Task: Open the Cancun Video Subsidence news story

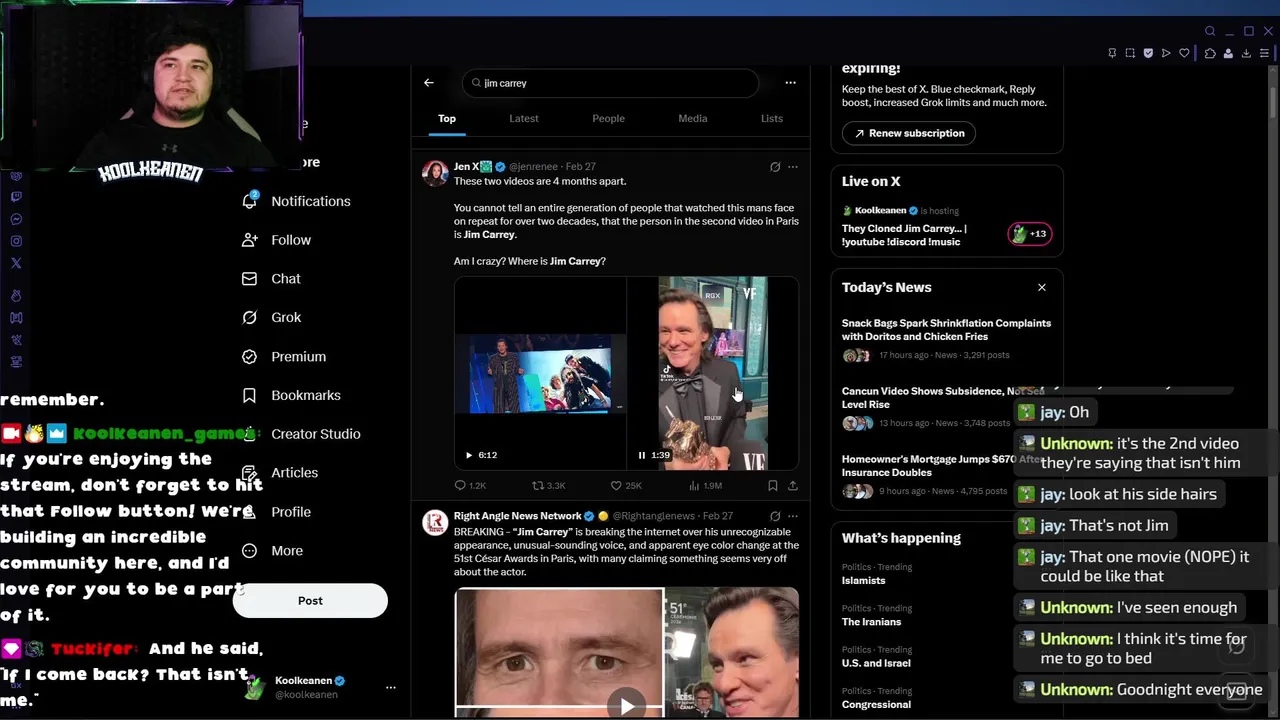Action: click(x=946, y=409)
